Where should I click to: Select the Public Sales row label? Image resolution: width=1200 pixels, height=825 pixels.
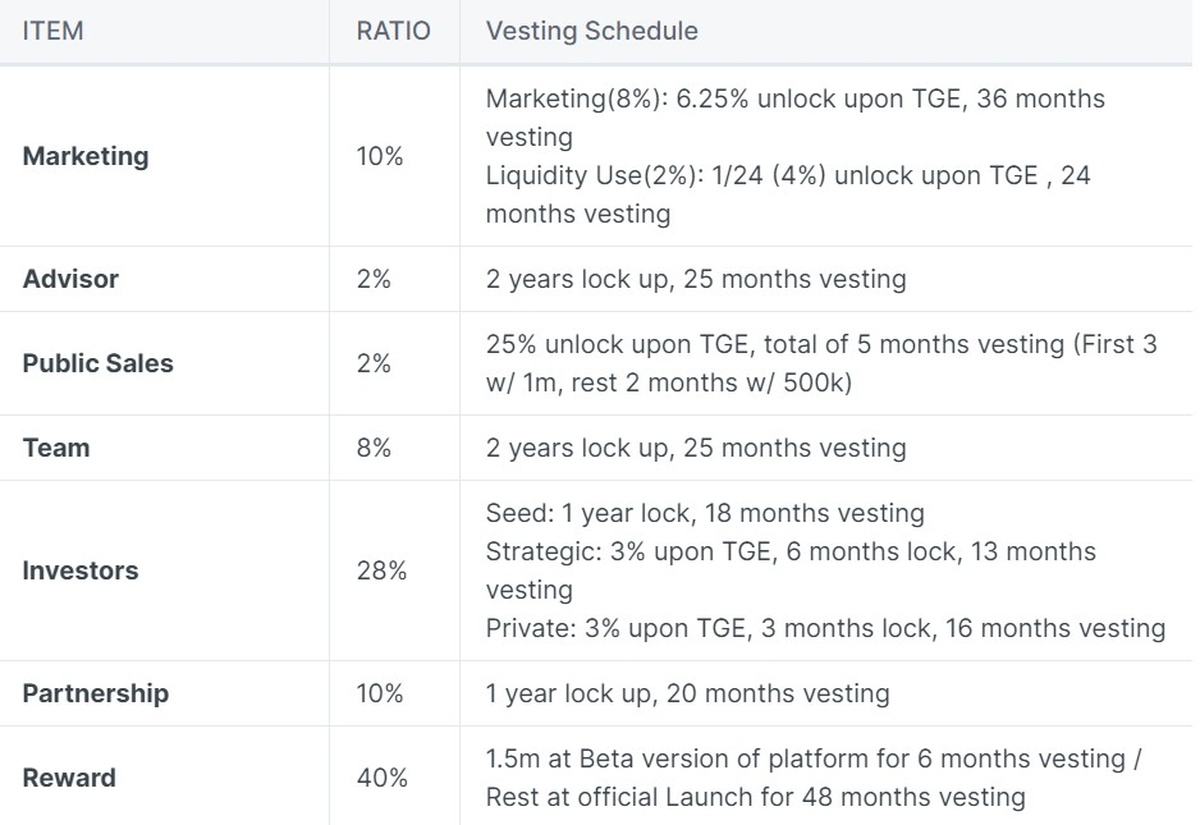coord(97,363)
